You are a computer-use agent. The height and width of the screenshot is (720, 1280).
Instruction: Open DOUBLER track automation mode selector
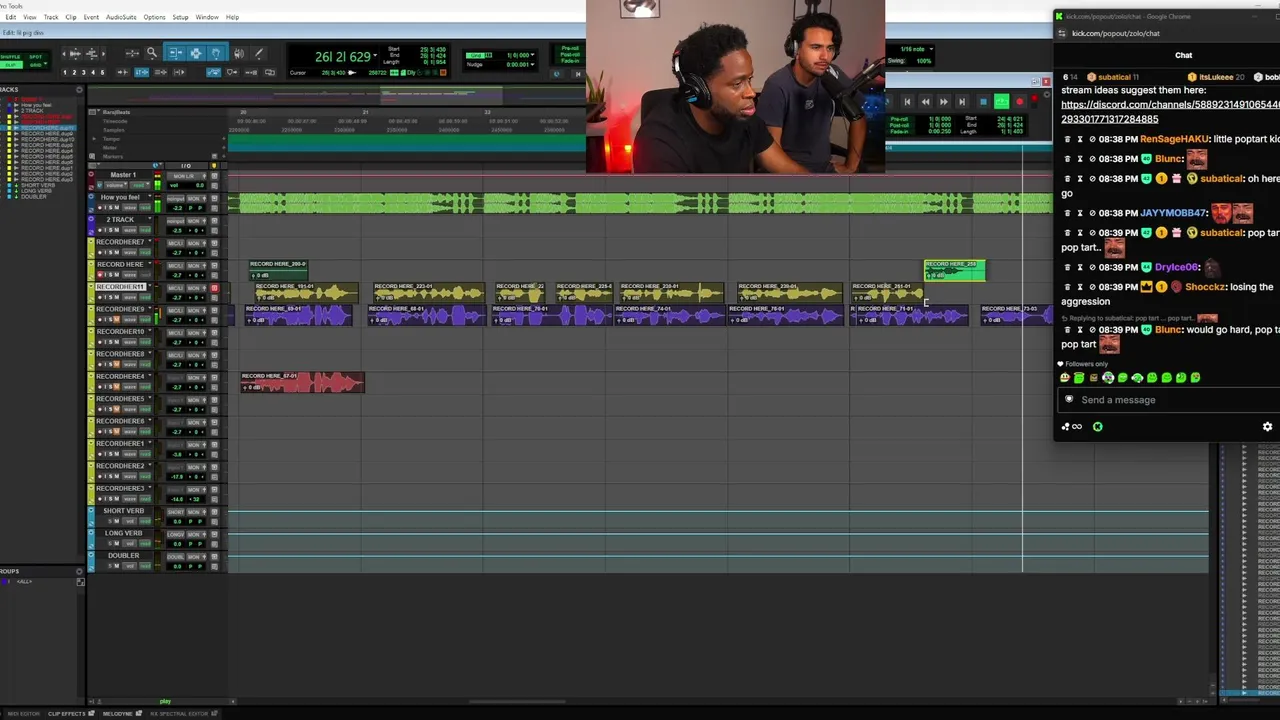tap(145, 566)
